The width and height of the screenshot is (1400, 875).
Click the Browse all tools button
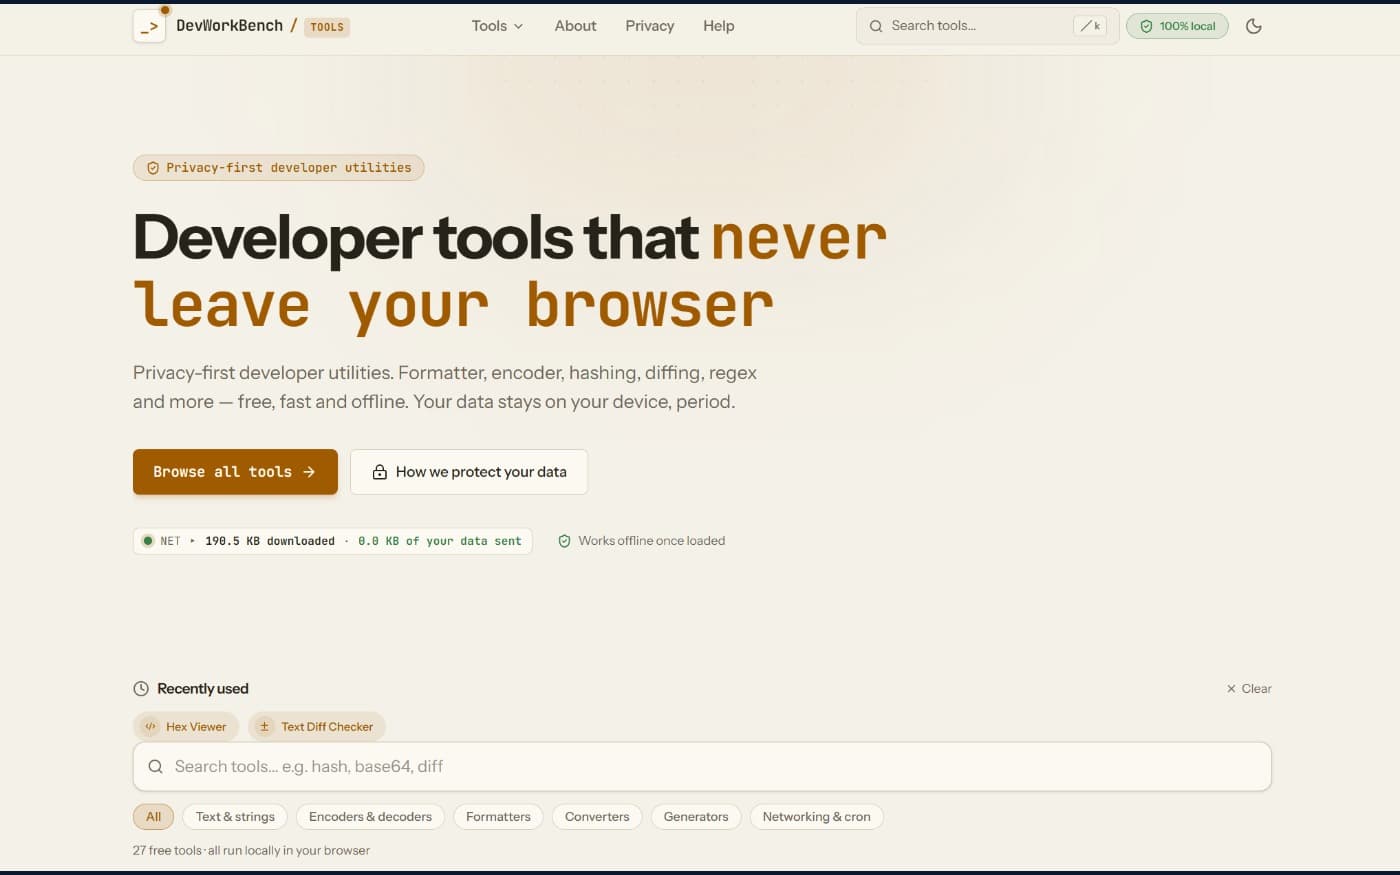(x=235, y=472)
